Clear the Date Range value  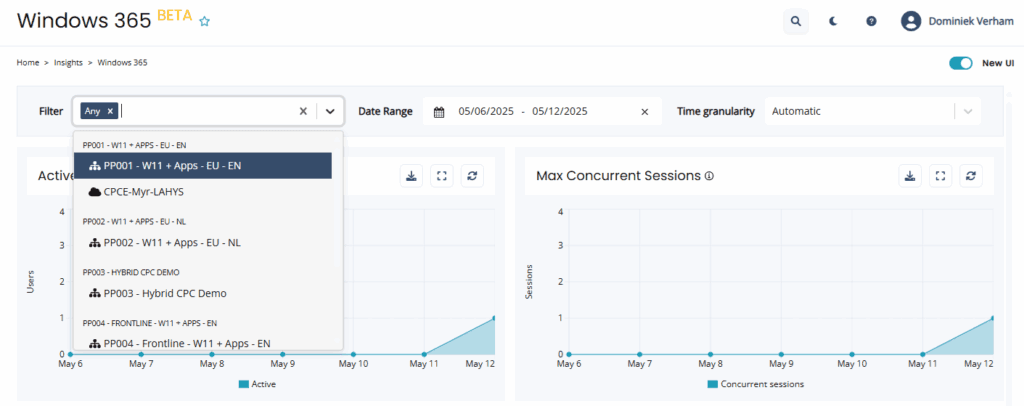click(x=644, y=112)
